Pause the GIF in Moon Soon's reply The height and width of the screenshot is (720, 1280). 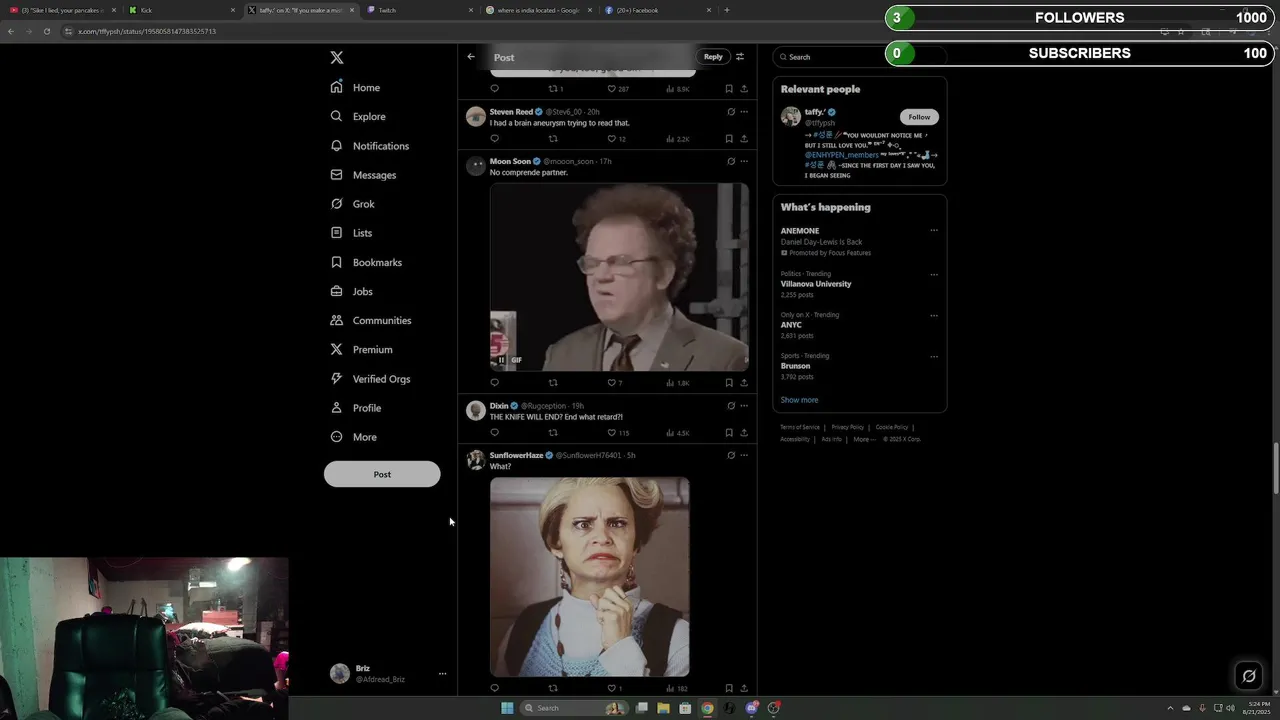click(x=502, y=360)
